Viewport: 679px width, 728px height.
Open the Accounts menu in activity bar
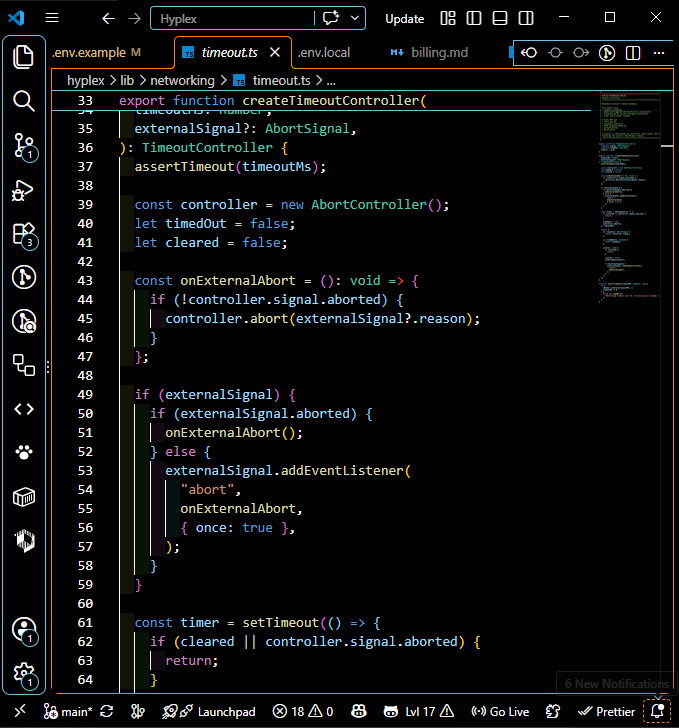click(24, 631)
